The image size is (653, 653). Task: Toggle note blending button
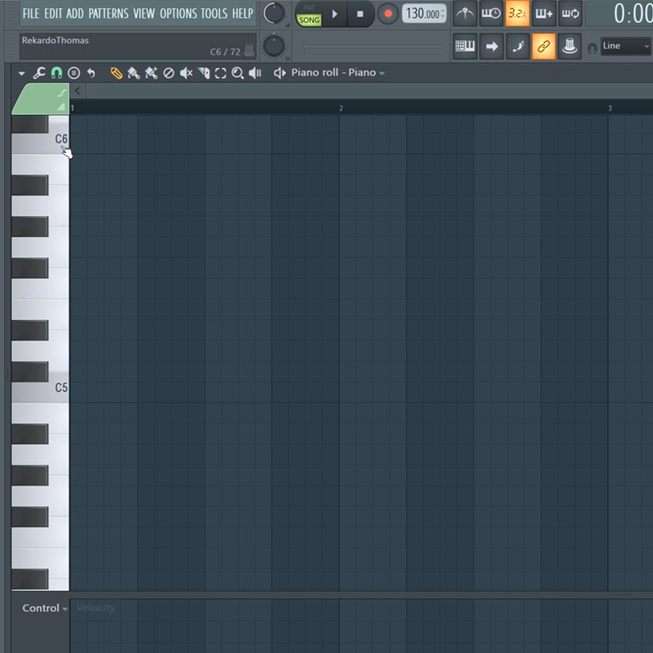click(517, 46)
